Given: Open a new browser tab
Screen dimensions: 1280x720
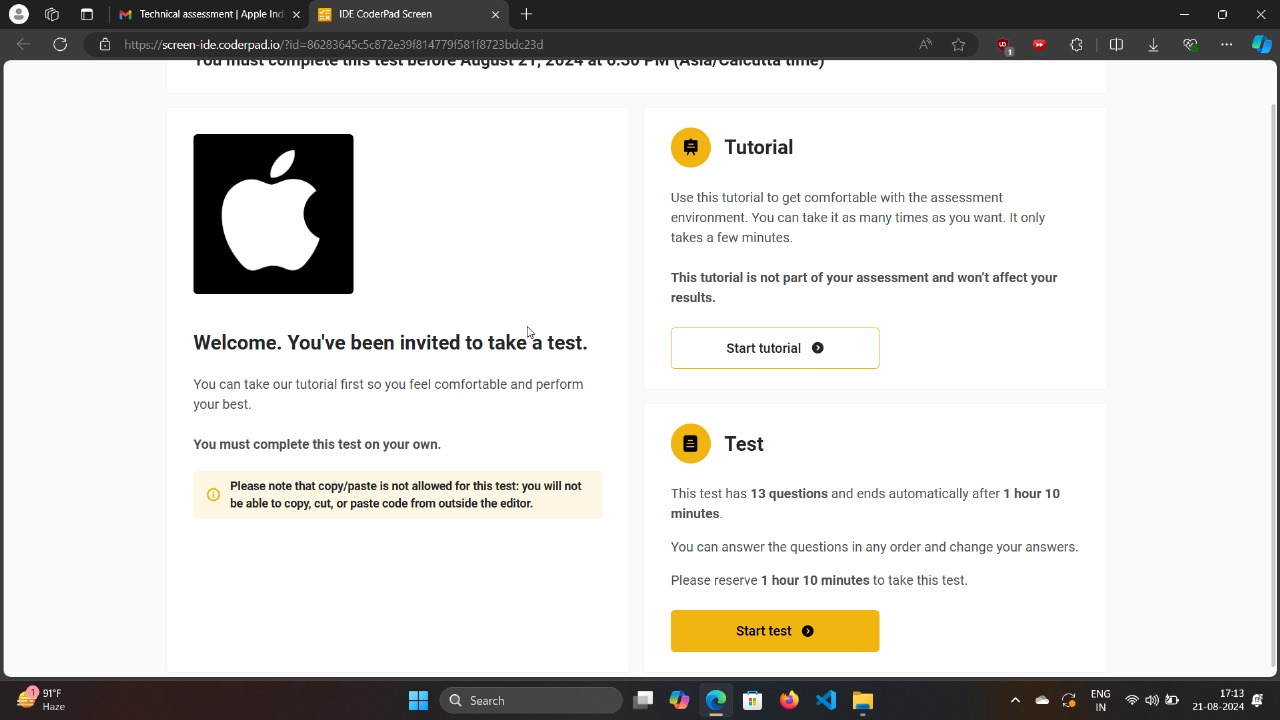Looking at the screenshot, I should (526, 14).
